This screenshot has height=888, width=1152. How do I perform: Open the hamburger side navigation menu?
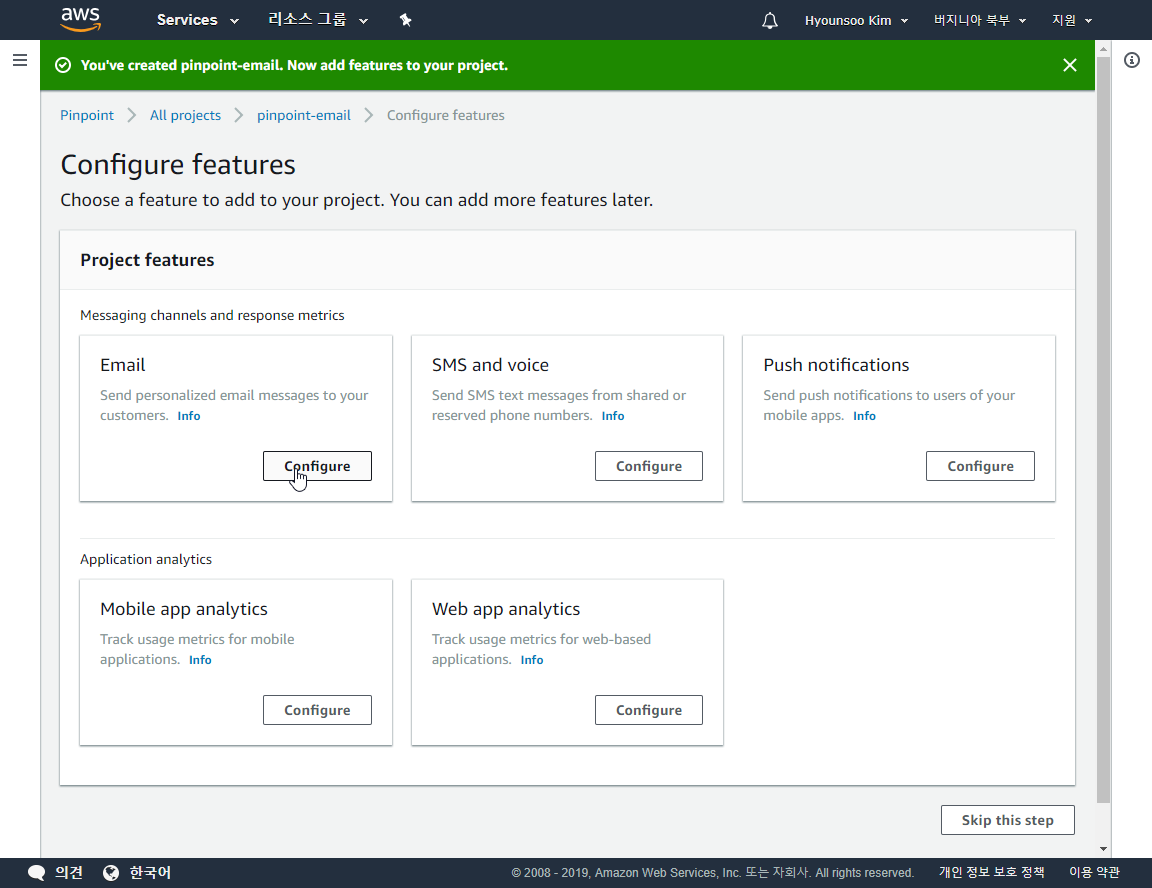(20, 60)
